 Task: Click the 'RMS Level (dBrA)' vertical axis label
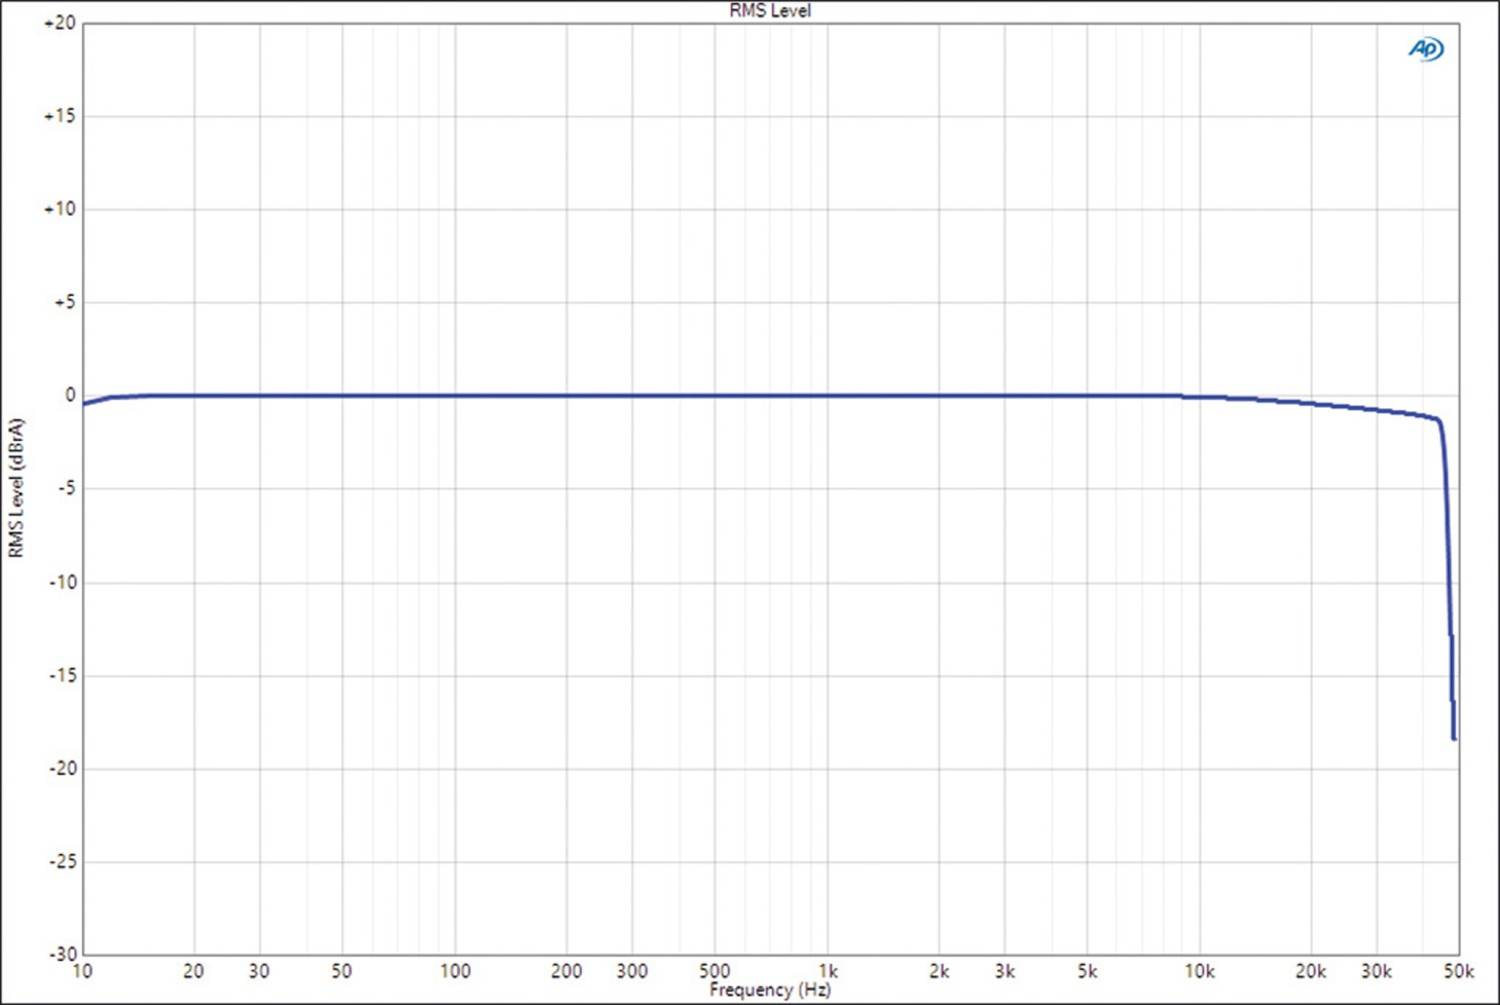(x=15, y=488)
